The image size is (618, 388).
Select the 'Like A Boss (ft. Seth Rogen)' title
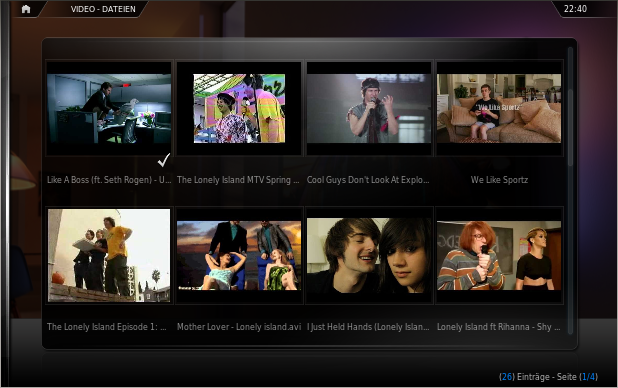pos(109,180)
